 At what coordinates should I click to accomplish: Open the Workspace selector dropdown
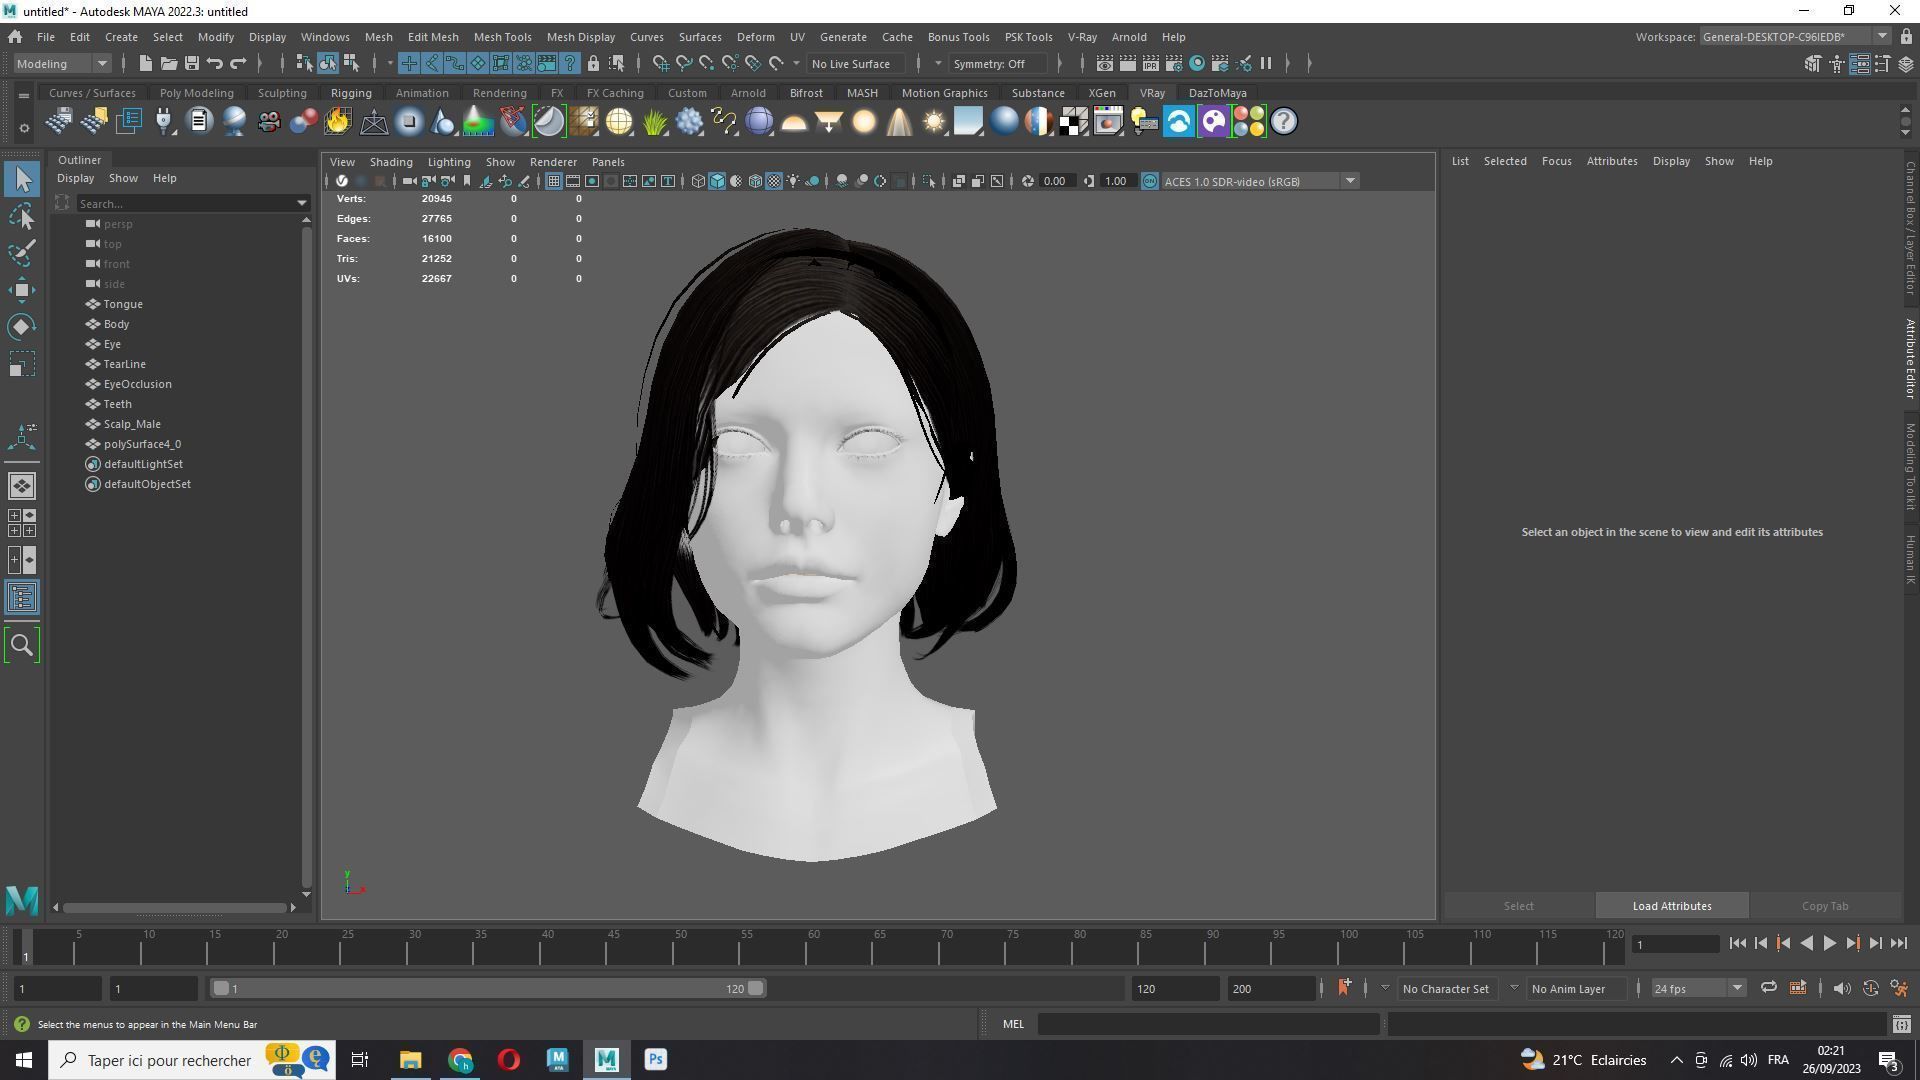tap(1794, 37)
